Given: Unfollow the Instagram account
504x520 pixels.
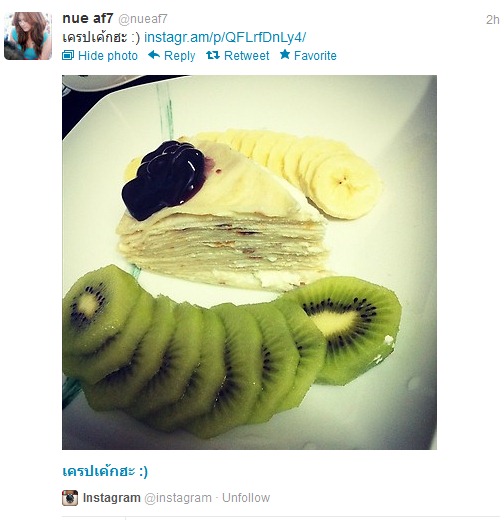Looking at the screenshot, I should pos(246,498).
